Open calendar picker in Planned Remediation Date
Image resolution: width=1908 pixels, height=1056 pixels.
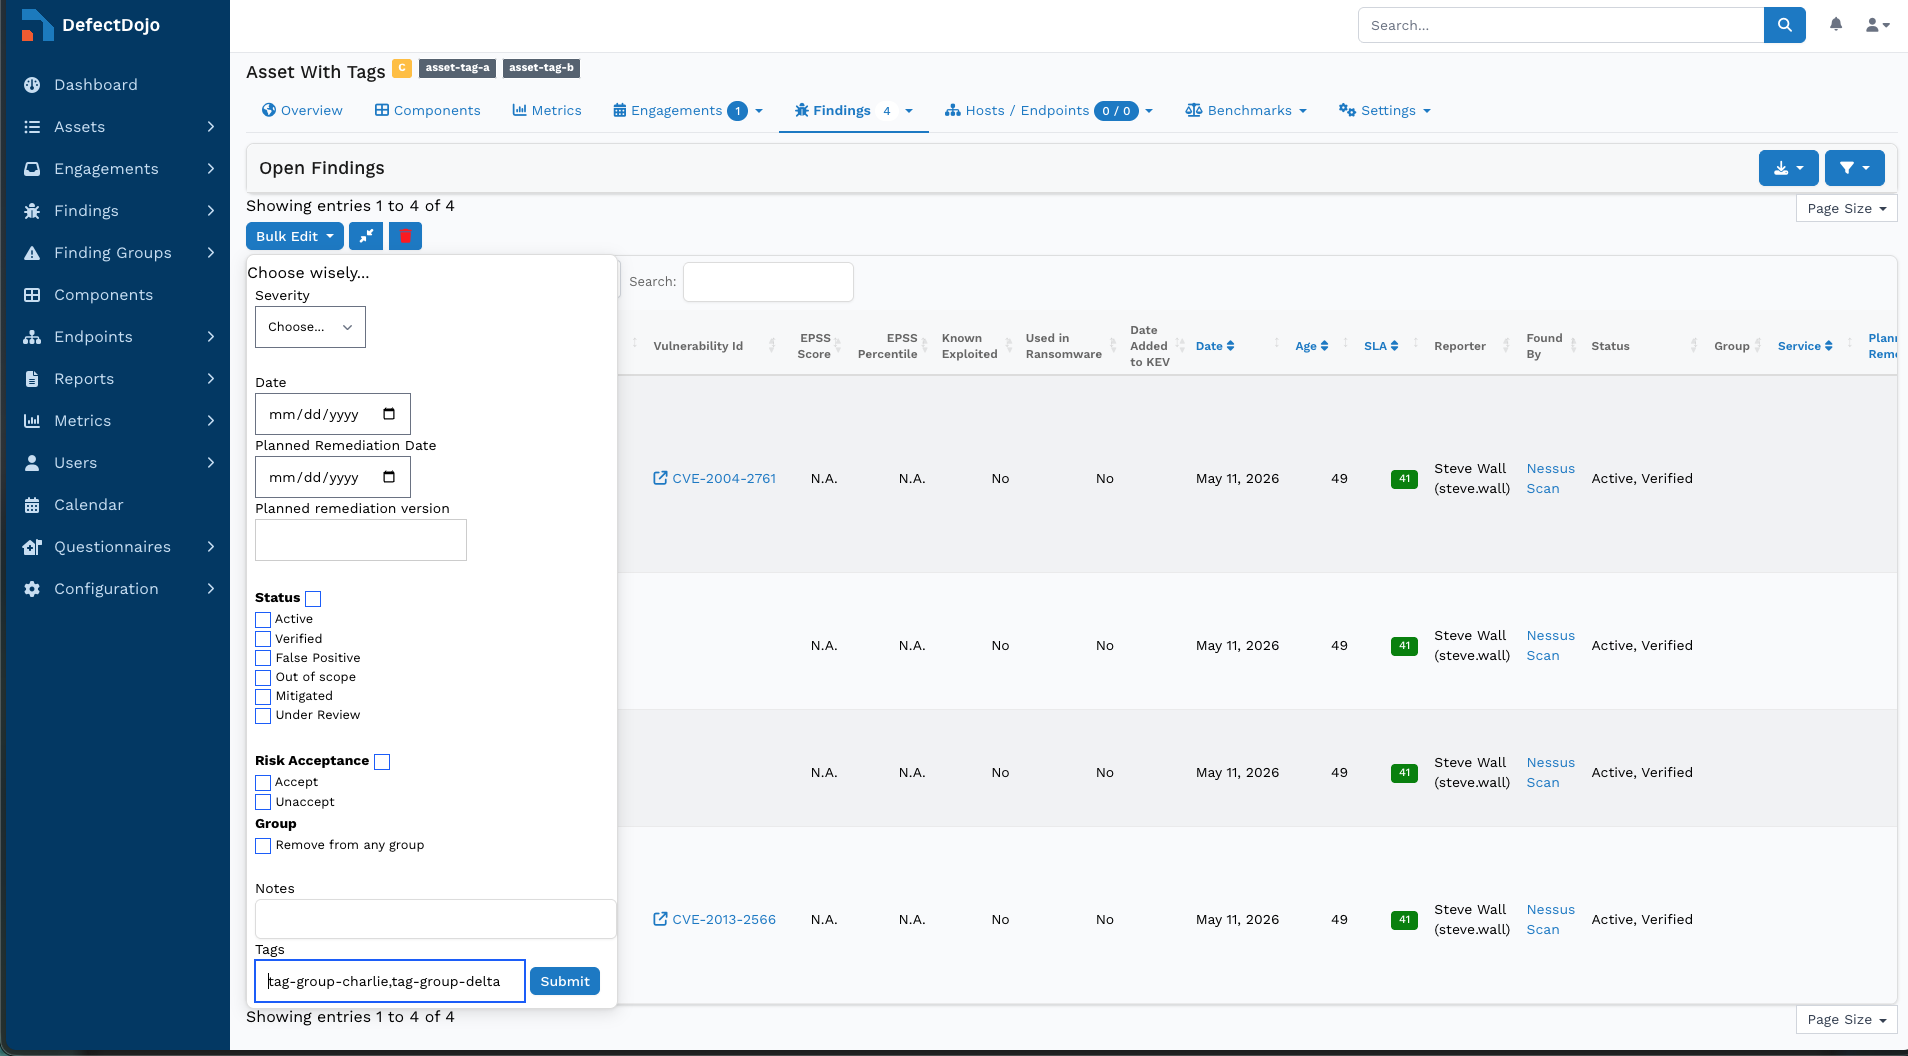389,477
